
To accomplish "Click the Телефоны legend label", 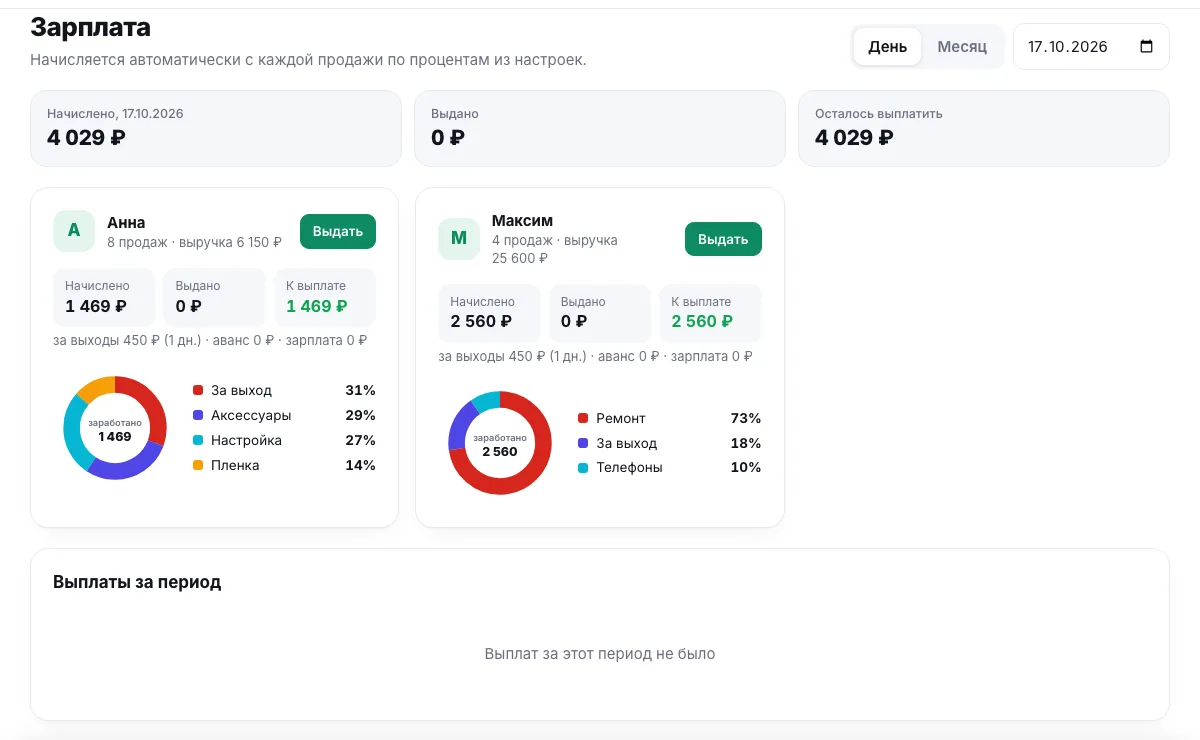I will (629, 467).
